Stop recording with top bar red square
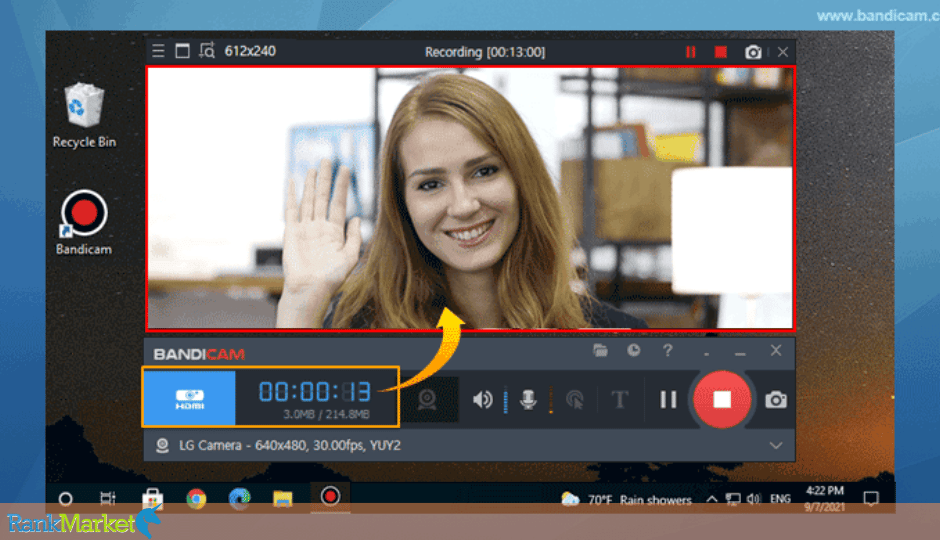This screenshot has width=940, height=540. click(x=721, y=52)
